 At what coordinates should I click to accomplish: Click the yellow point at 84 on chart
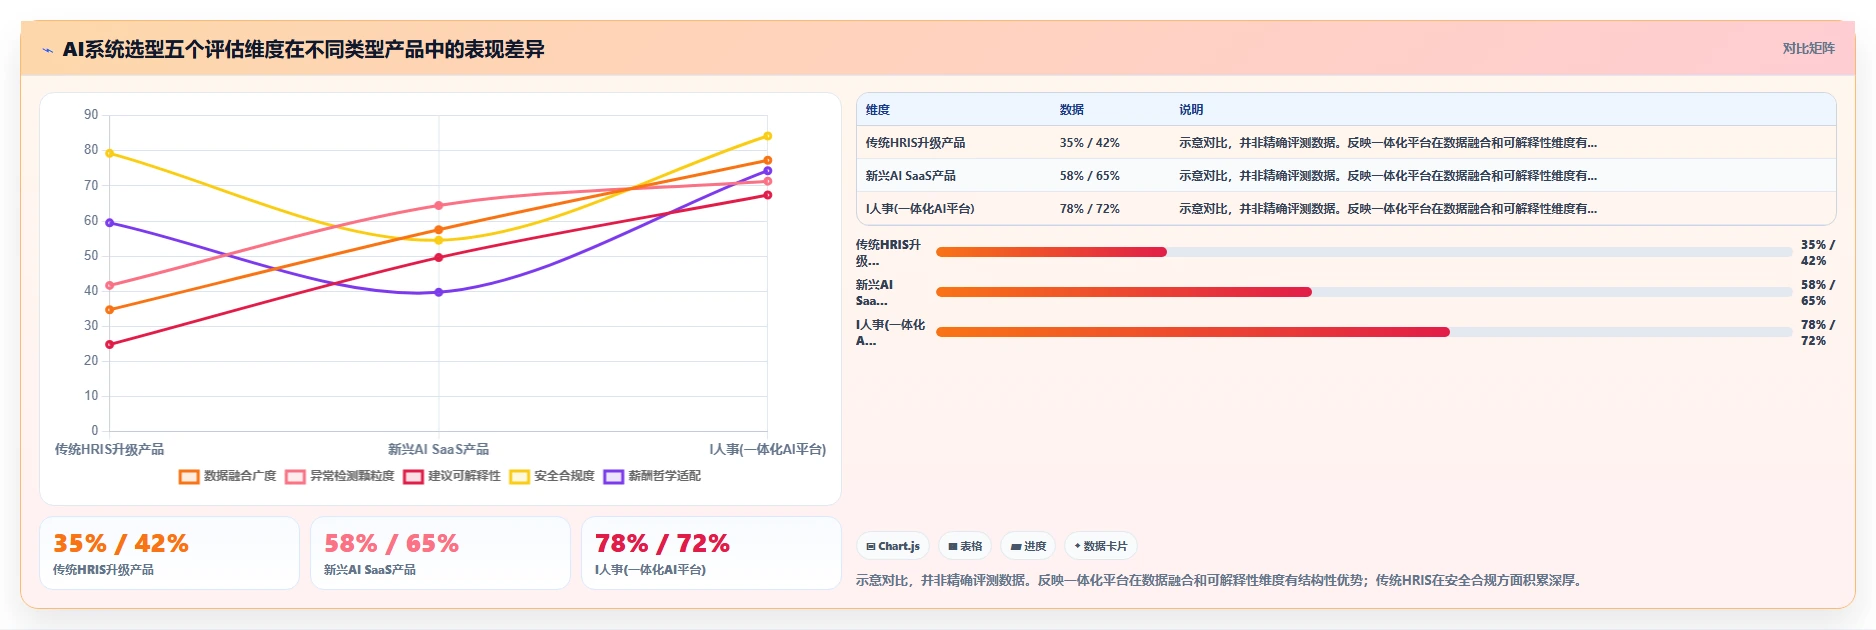(768, 136)
